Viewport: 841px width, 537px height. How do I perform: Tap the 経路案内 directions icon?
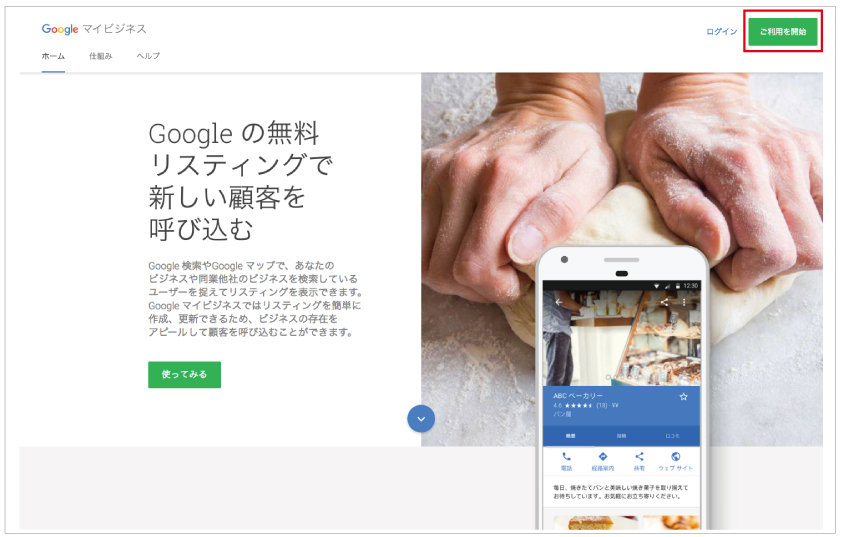click(603, 457)
